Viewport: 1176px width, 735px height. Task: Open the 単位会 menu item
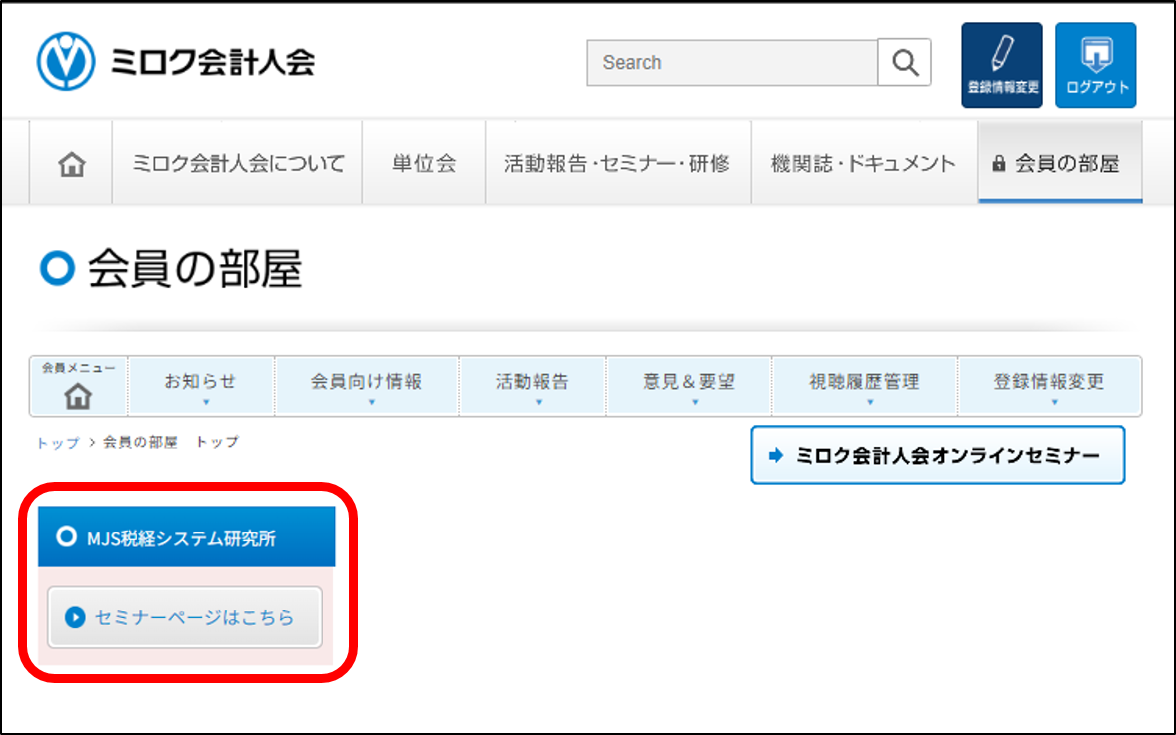pyautogui.click(x=424, y=163)
